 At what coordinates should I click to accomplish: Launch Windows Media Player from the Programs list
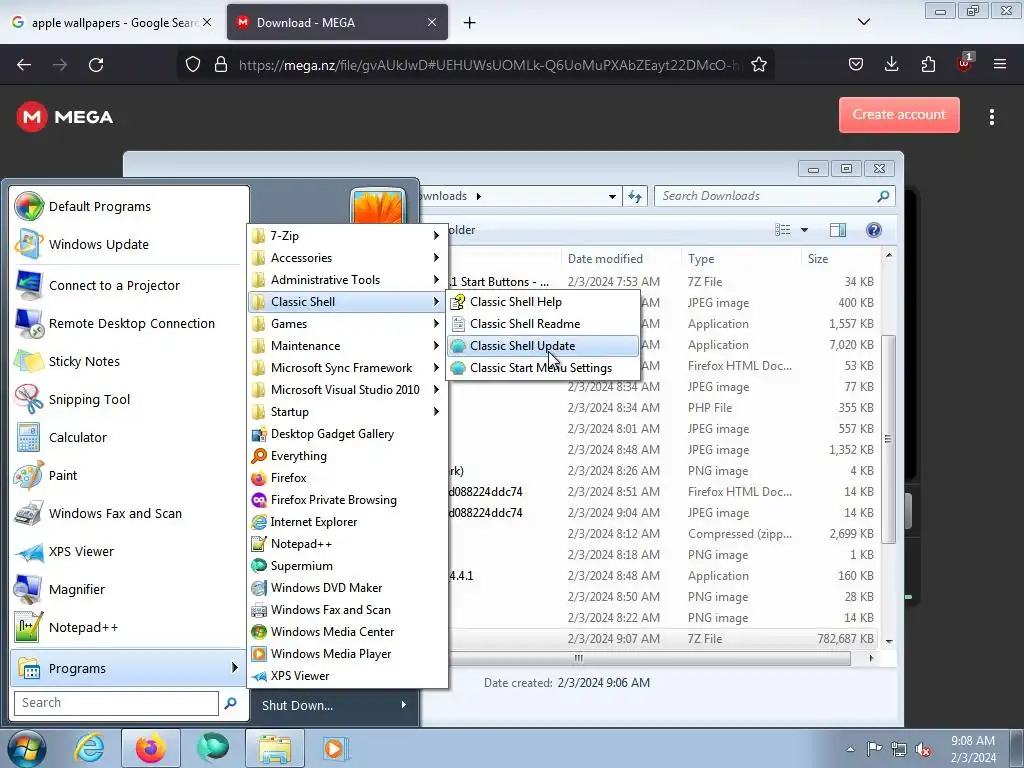pyautogui.click(x=347, y=654)
